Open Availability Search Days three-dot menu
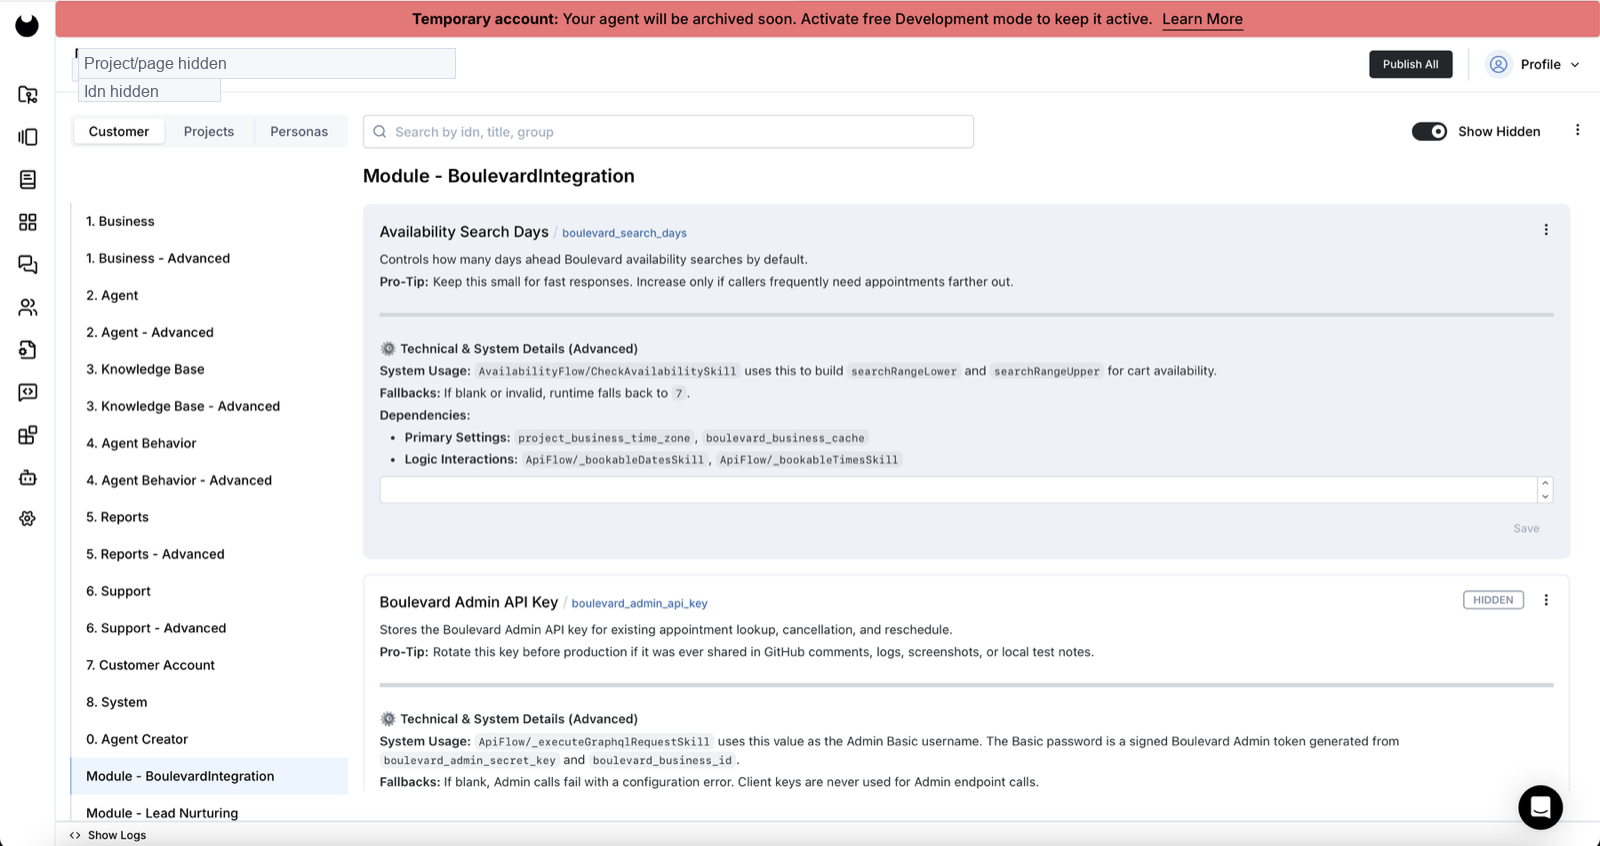 [x=1546, y=230]
